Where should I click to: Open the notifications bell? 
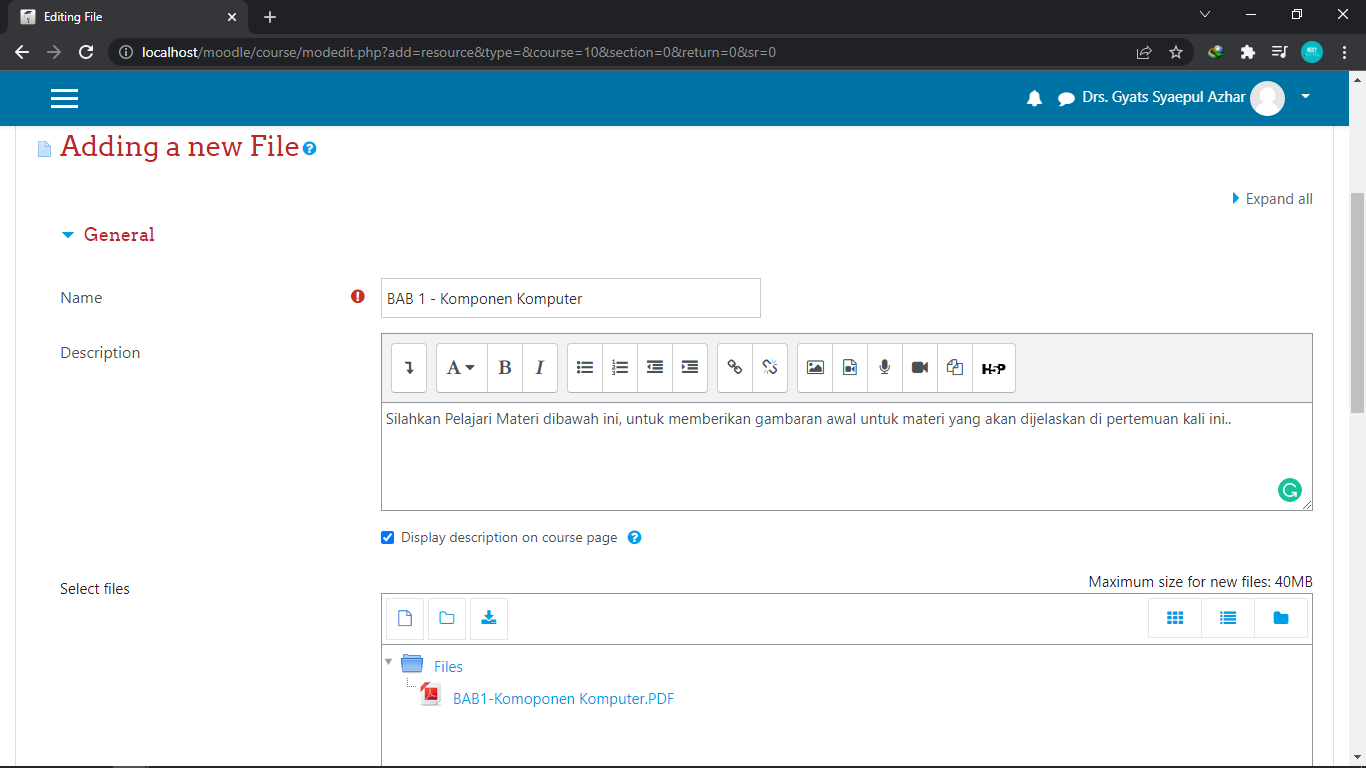[1035, 98]
